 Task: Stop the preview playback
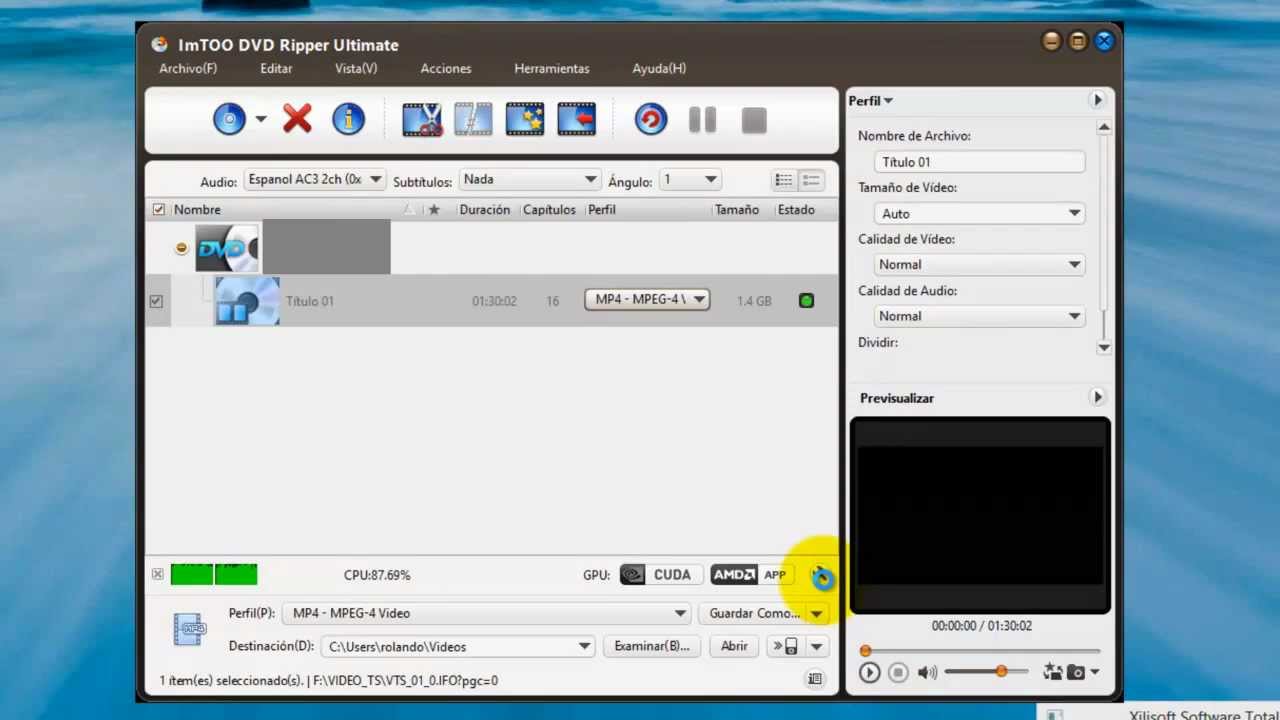pos(898,673)
